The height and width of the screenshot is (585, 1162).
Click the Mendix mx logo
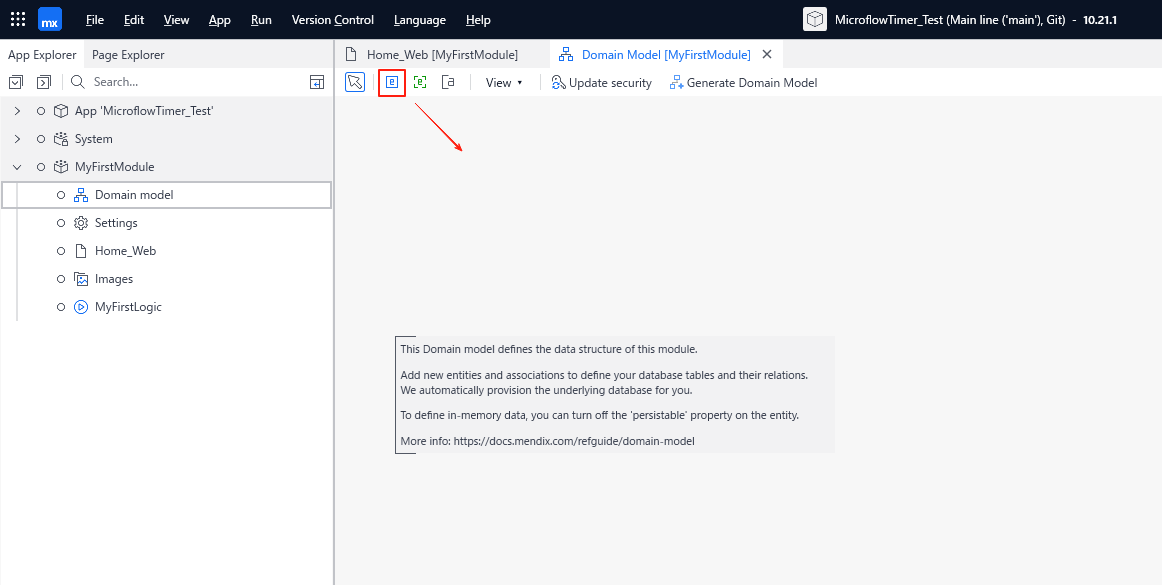(50, 19)
